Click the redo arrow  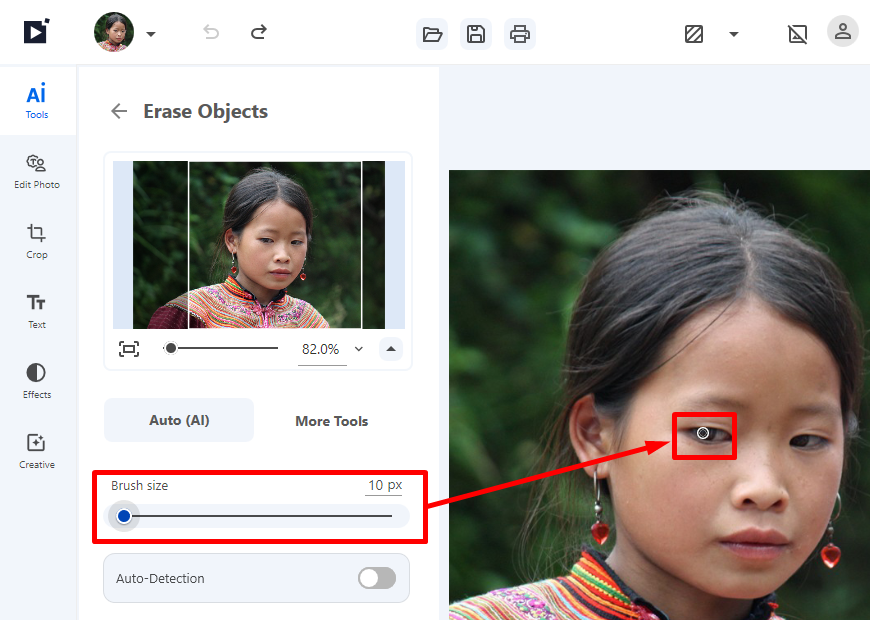point(258,31)
